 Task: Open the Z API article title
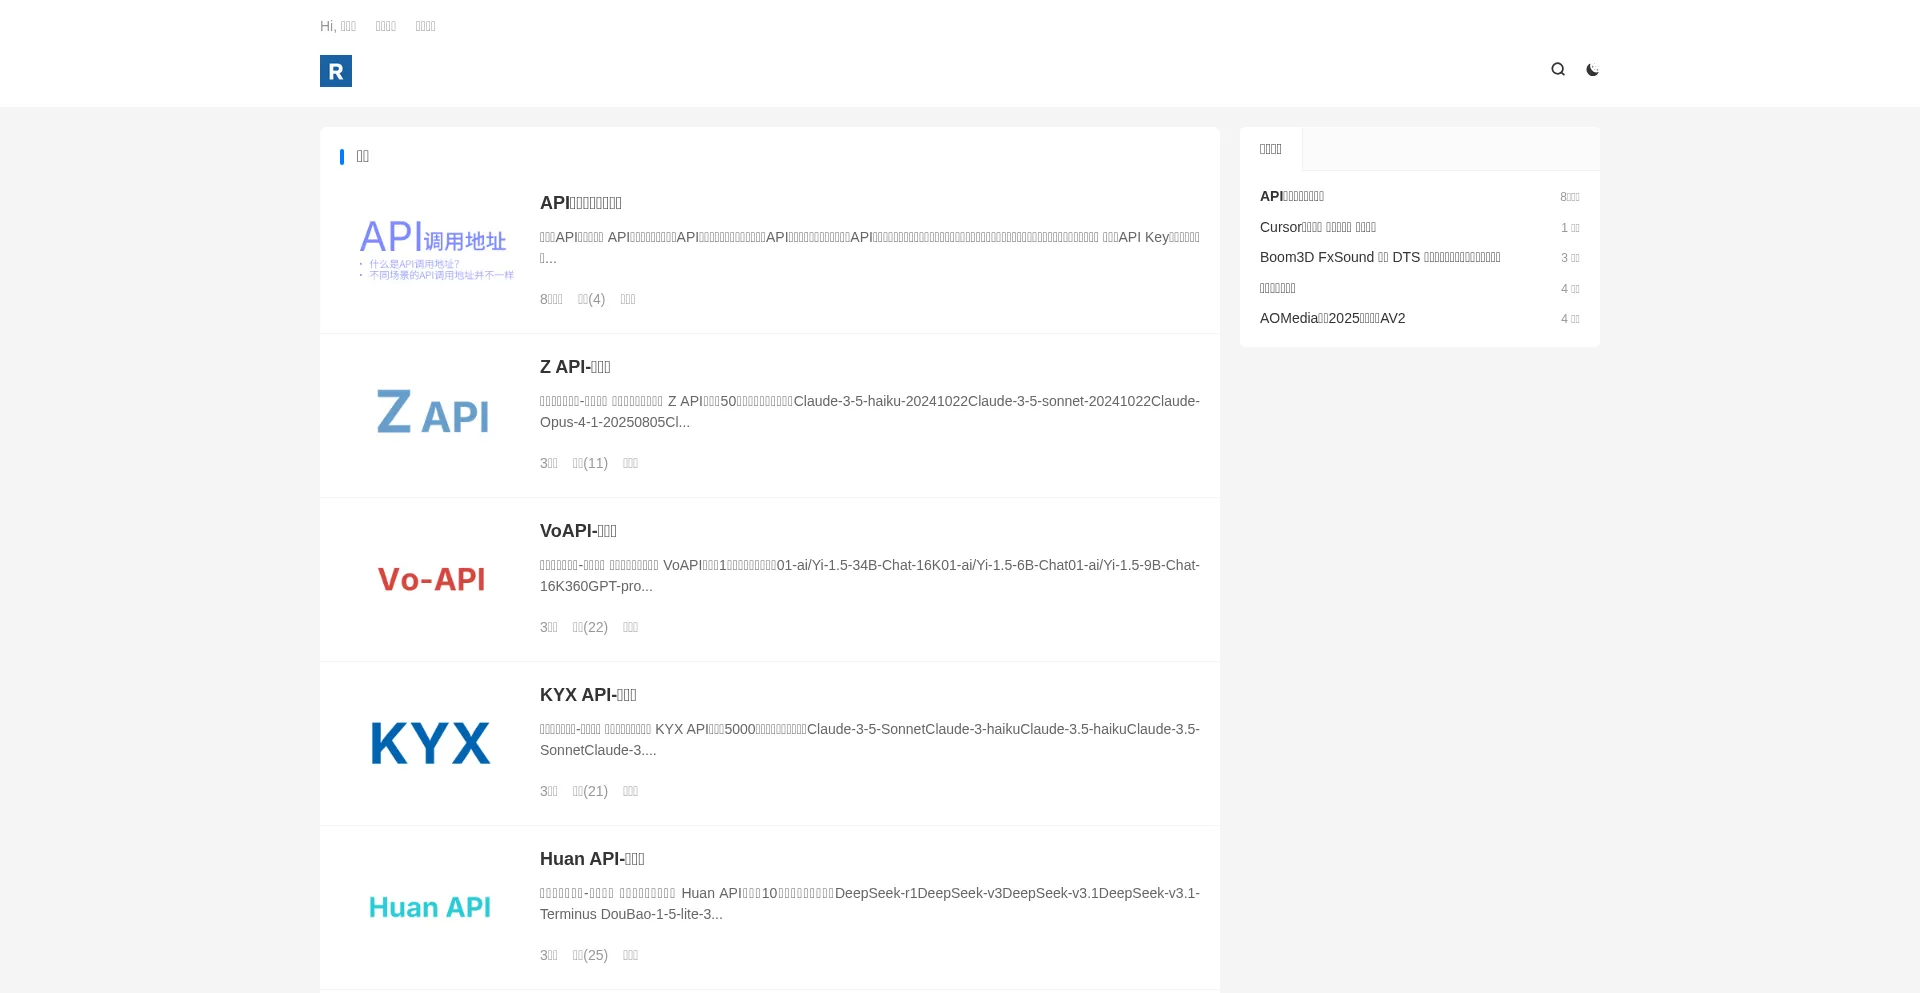pos(575,367)
